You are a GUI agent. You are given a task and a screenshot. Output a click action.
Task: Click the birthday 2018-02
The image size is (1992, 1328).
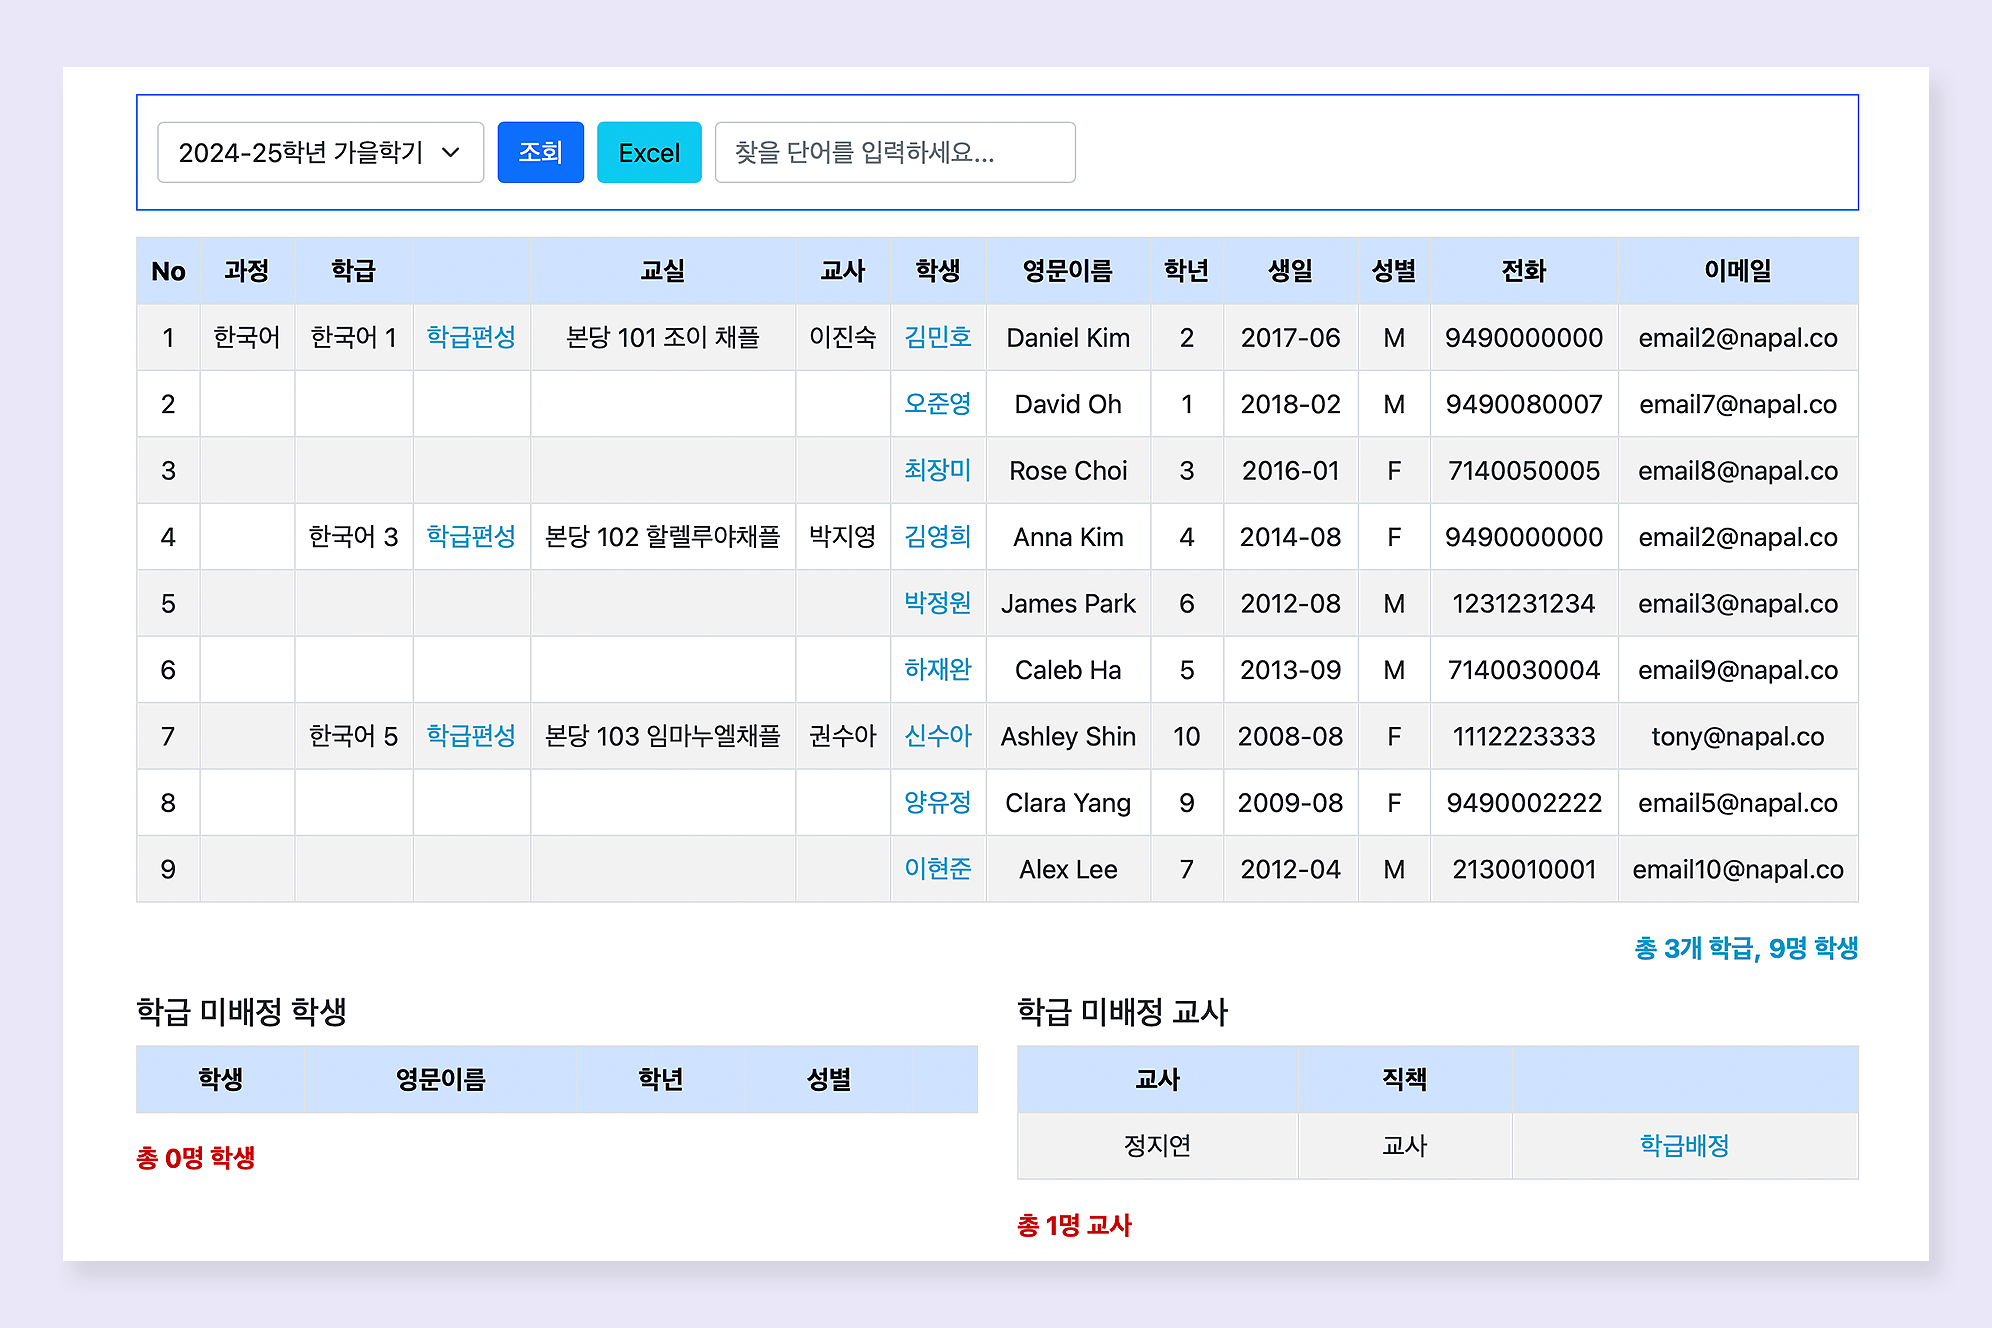pos(1290,404)
